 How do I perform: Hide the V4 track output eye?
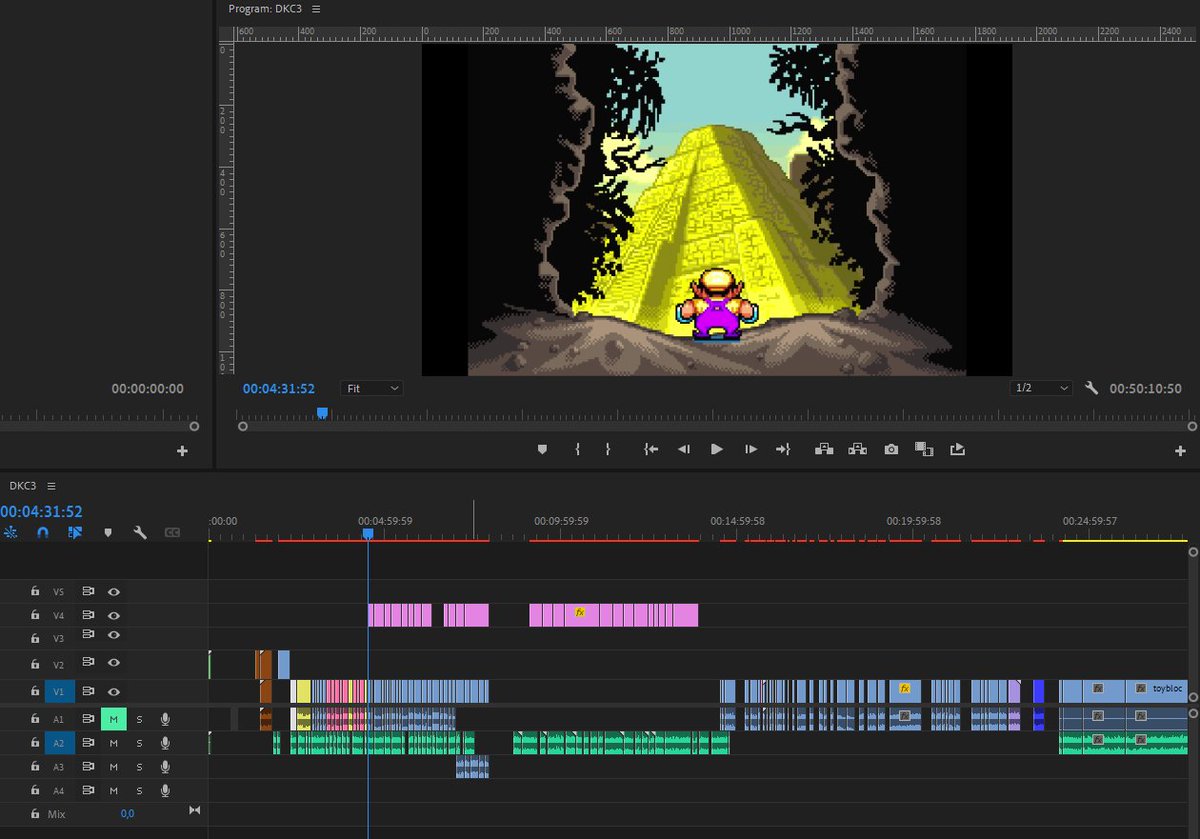click(x=114, y=614)
